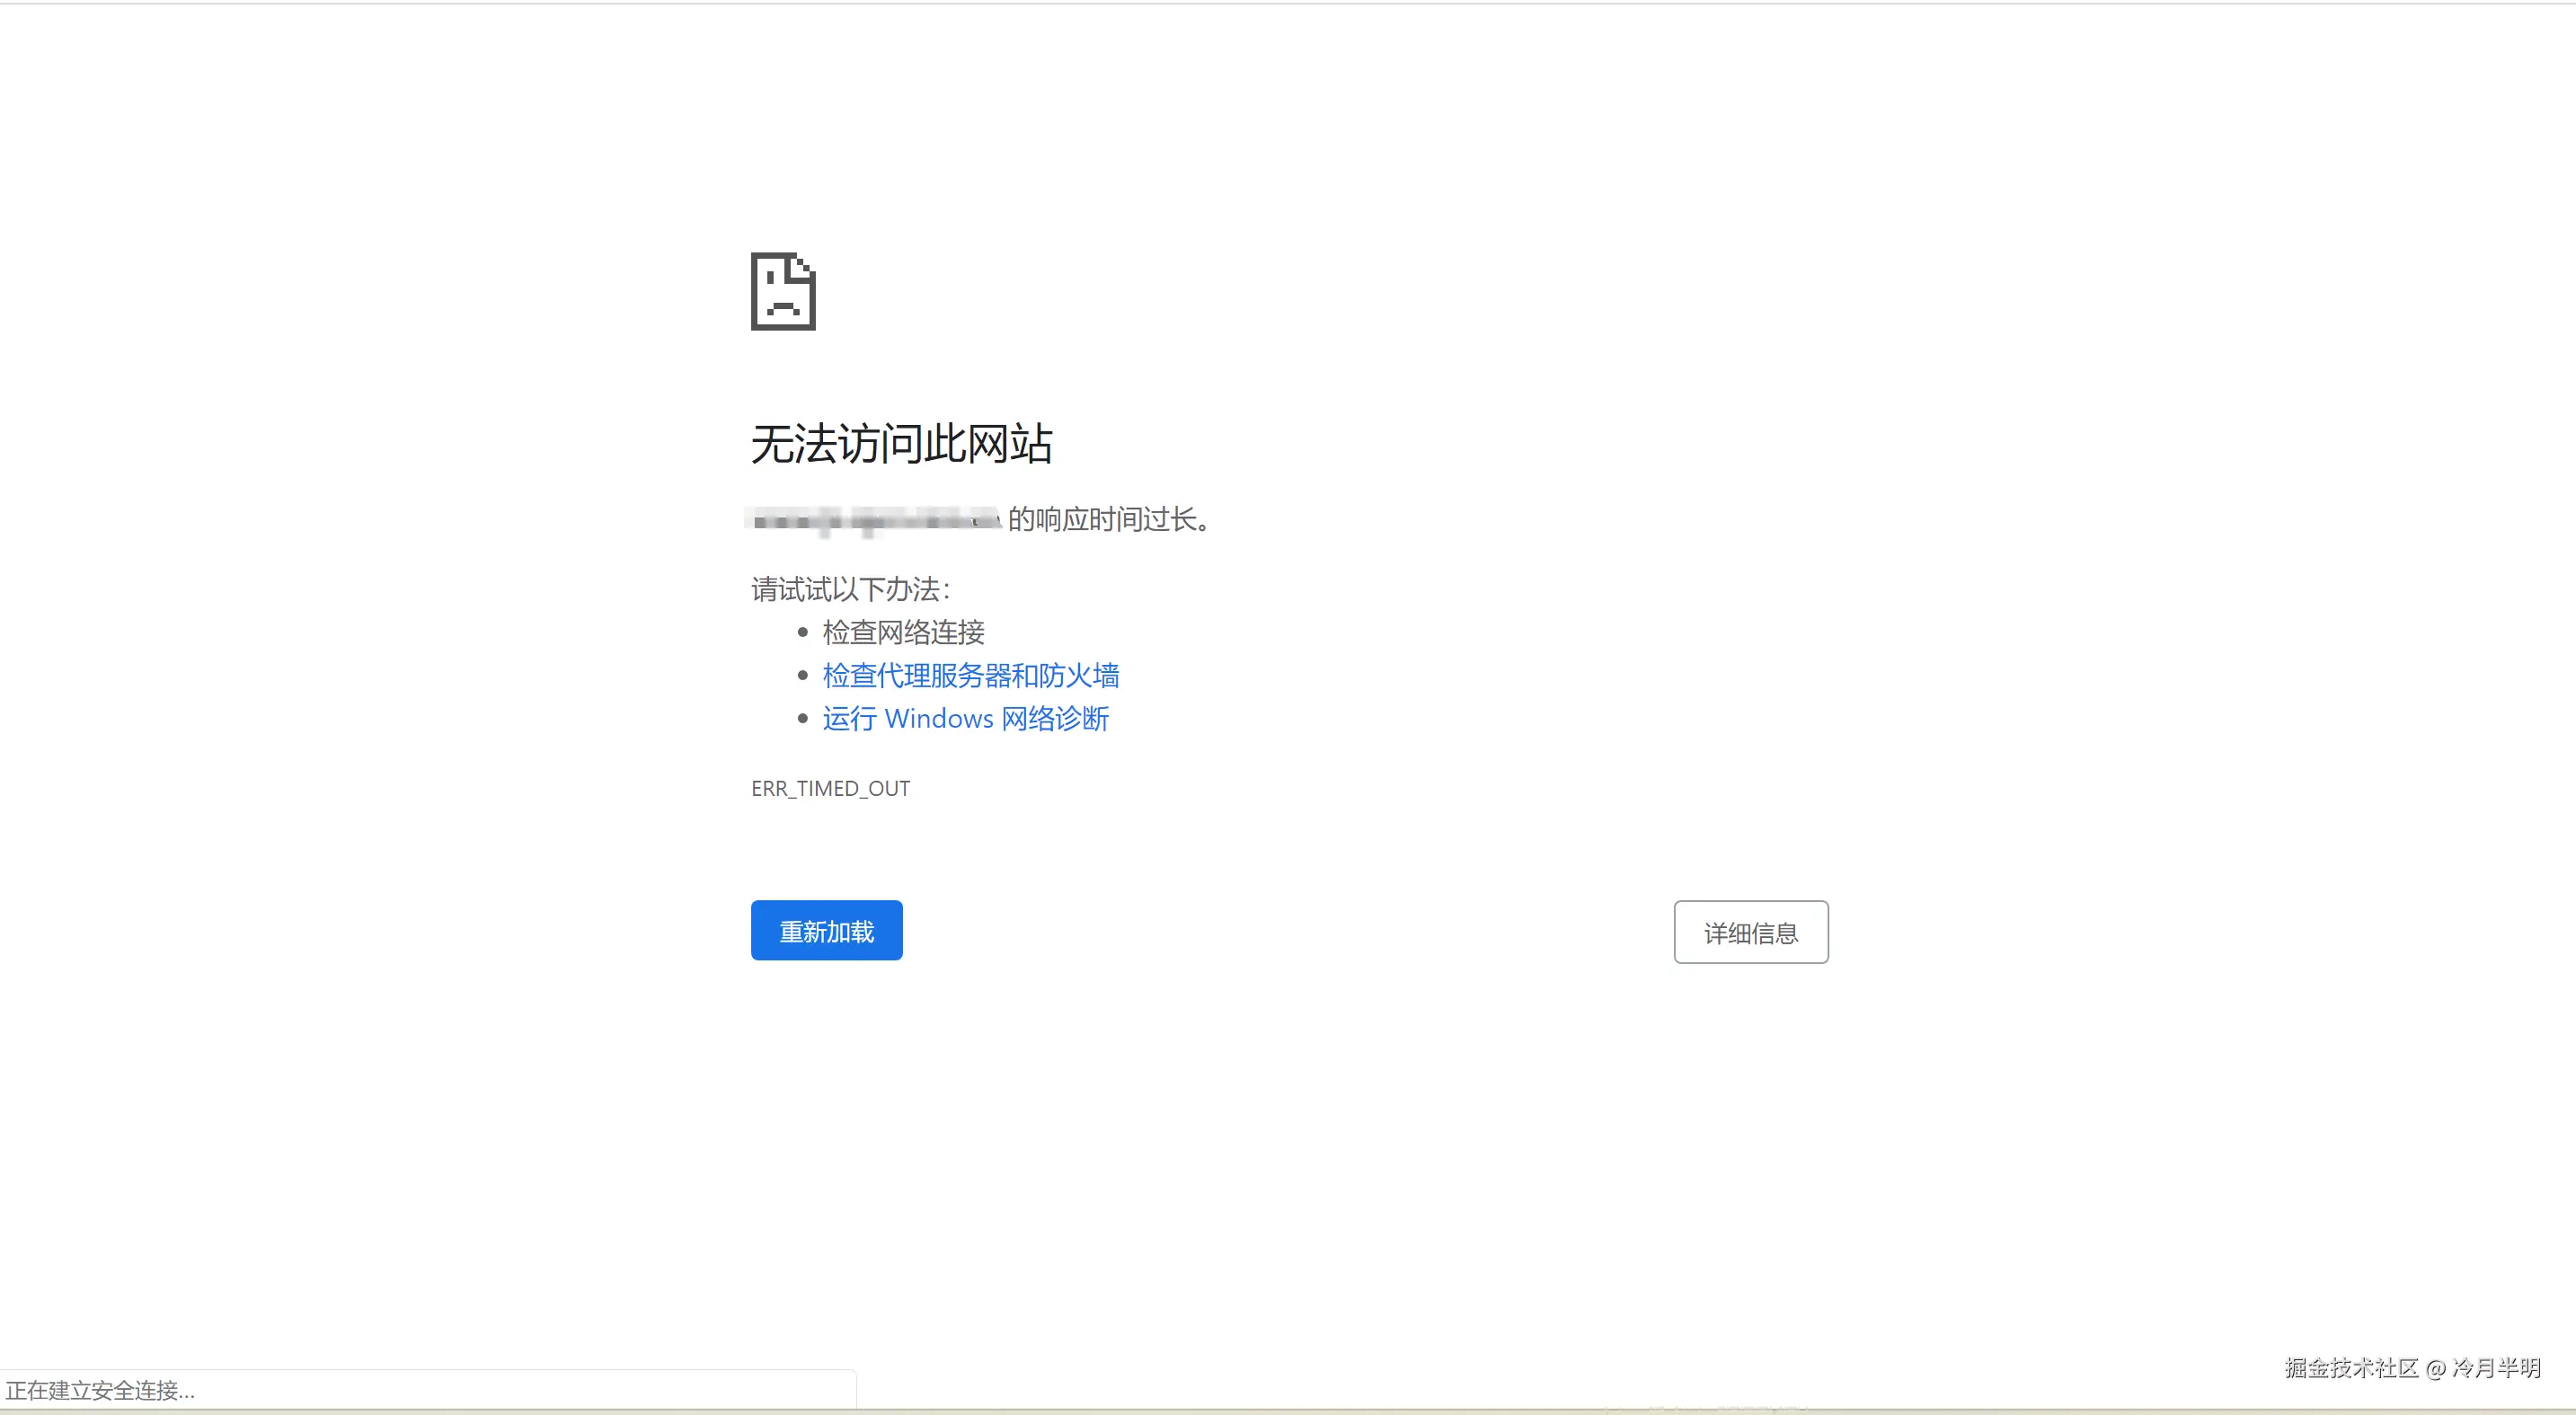
Task: Click the bullet dot before 运行 Windows 网络诊断
Action: (802, 718)
